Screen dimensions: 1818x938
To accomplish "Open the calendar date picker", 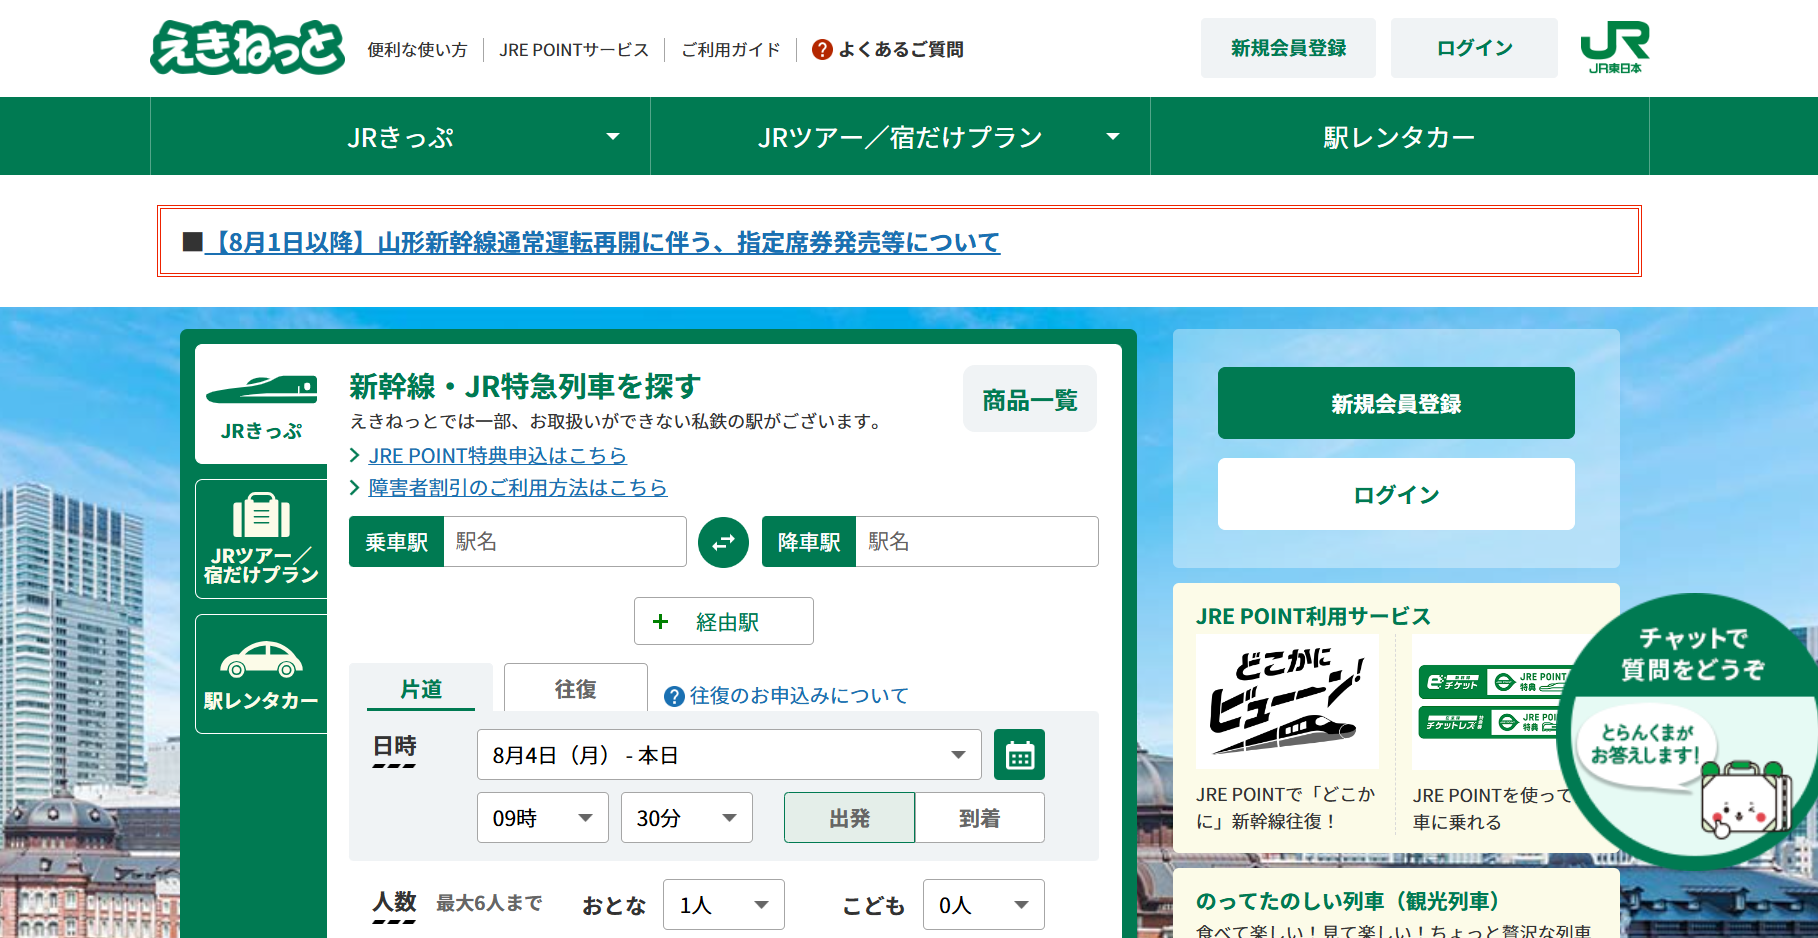I will (1019, 755).
